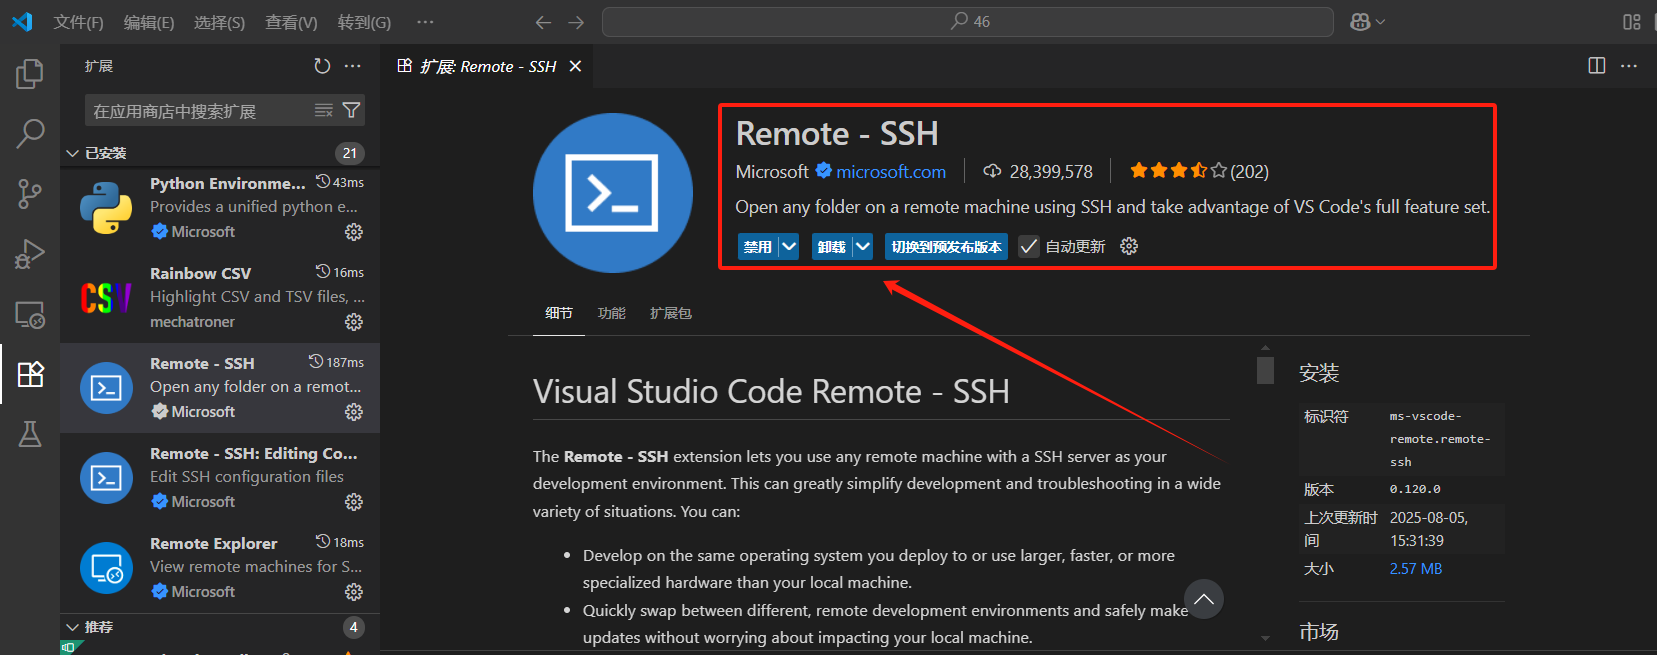This screenshot has height=655, width=1657.
Task: Select Rainbow CSV extension in list
Action: click(220, 297)
